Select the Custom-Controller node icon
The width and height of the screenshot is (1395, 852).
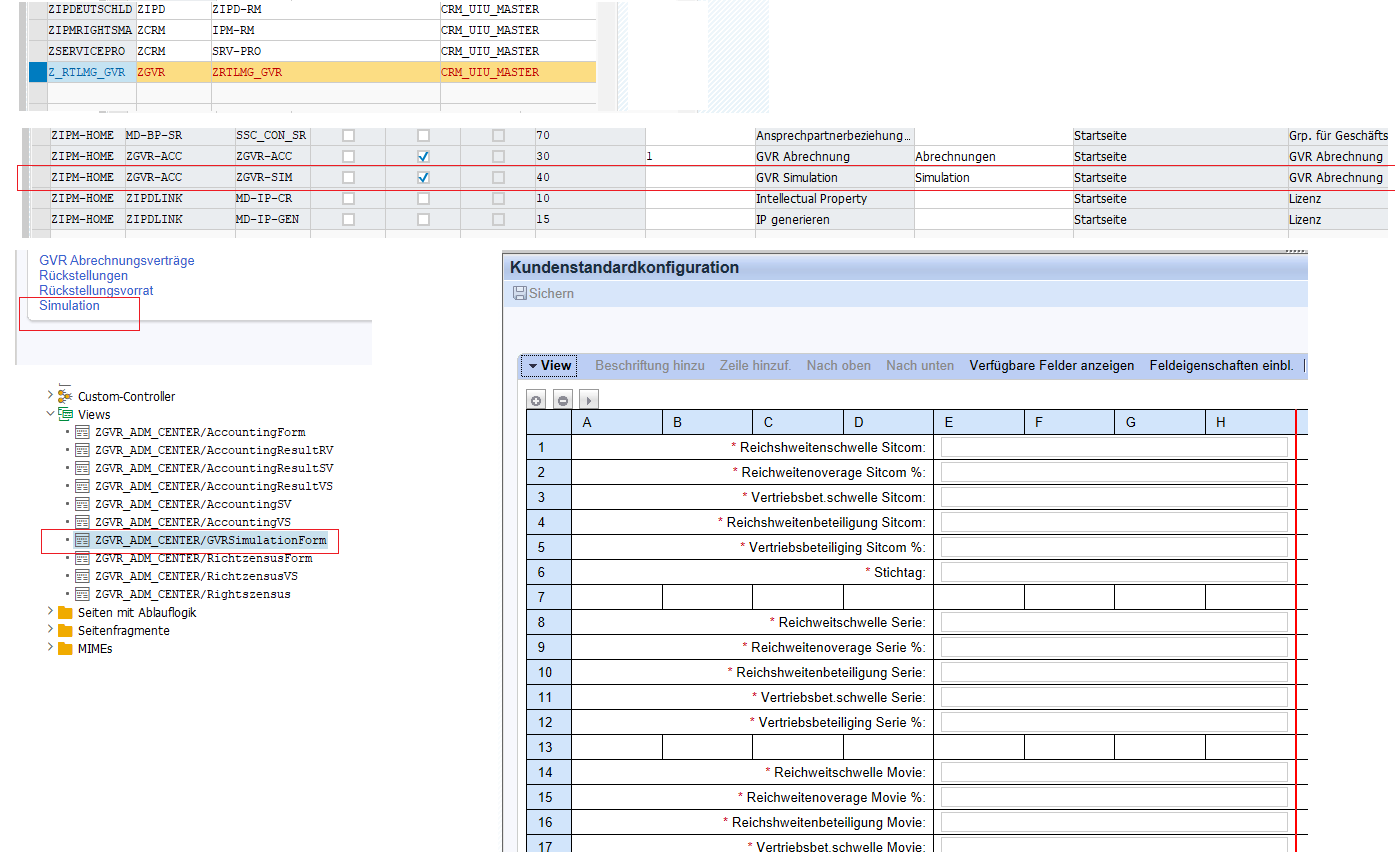click(x=66, y=396)
